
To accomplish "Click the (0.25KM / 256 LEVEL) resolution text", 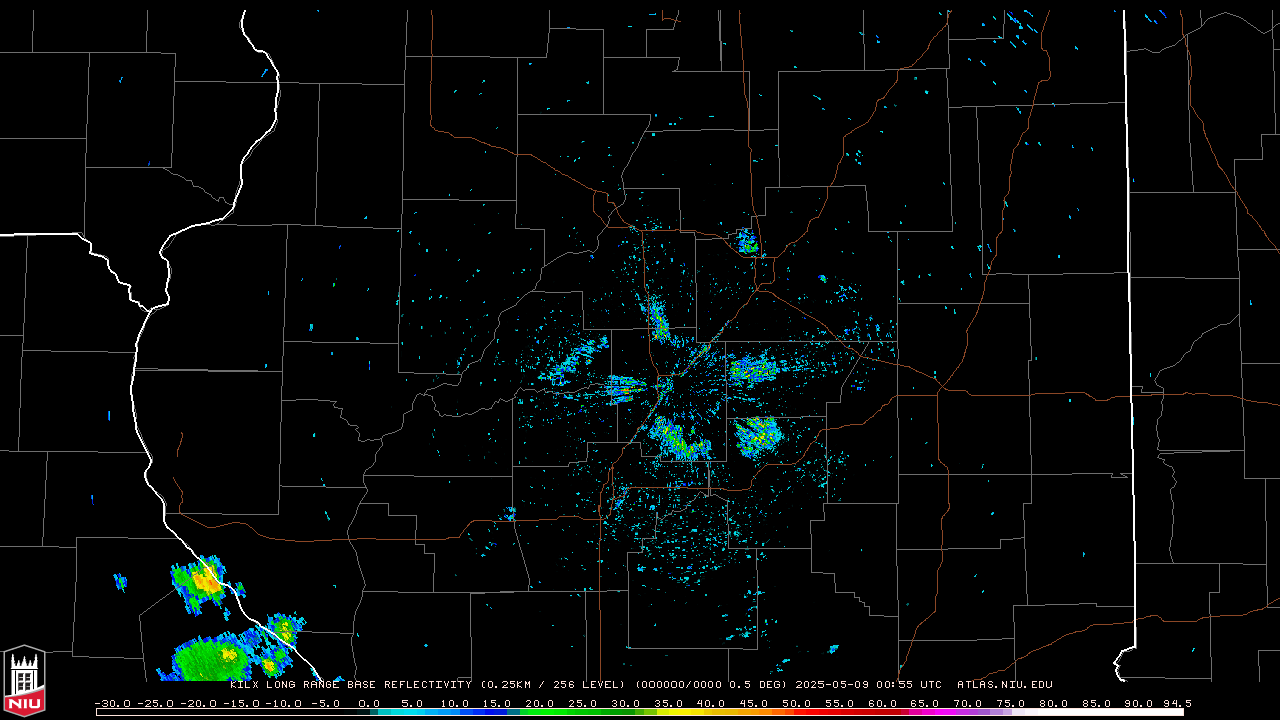I will click(x=553, y=684).
